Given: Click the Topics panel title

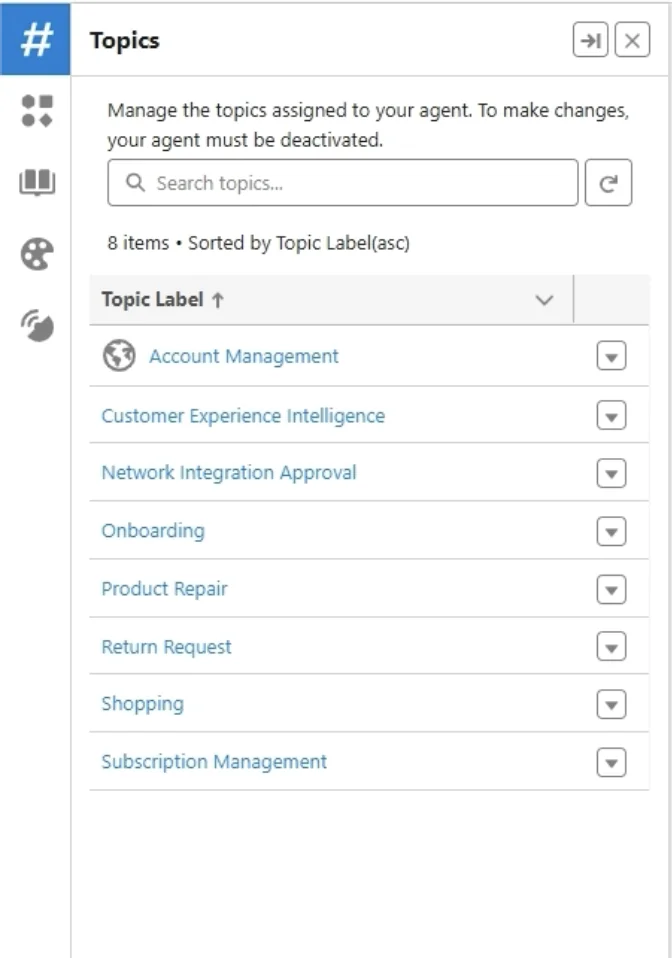Looking at the screenshot, I should click(x=125, y=41).
